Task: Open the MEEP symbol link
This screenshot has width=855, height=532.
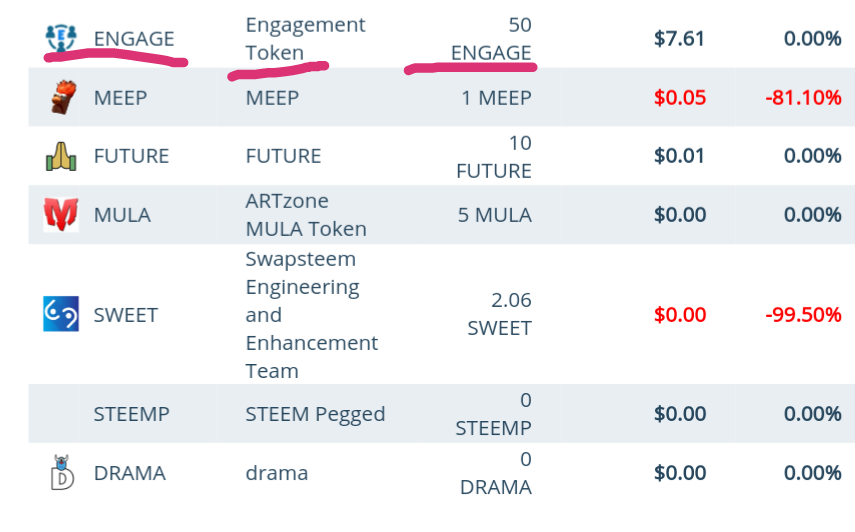Action: point(121,98)
